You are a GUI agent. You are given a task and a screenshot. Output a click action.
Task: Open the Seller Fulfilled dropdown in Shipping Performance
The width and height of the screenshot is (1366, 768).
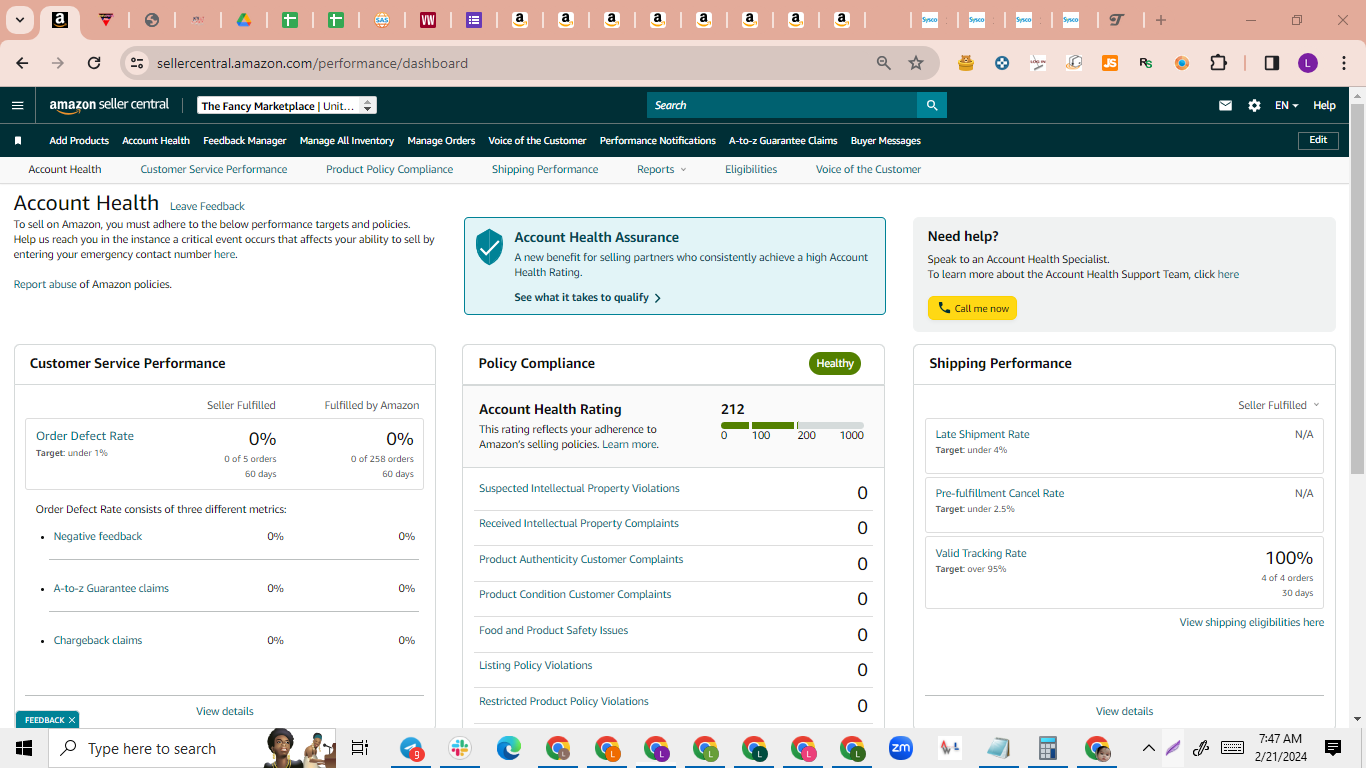pos(1279,405)
